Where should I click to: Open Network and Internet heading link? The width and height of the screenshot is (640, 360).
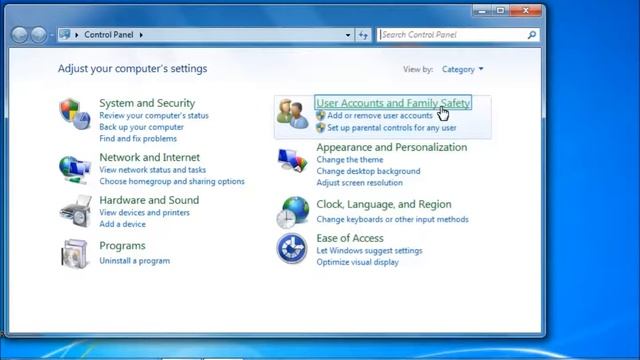(x=149, y=157)
